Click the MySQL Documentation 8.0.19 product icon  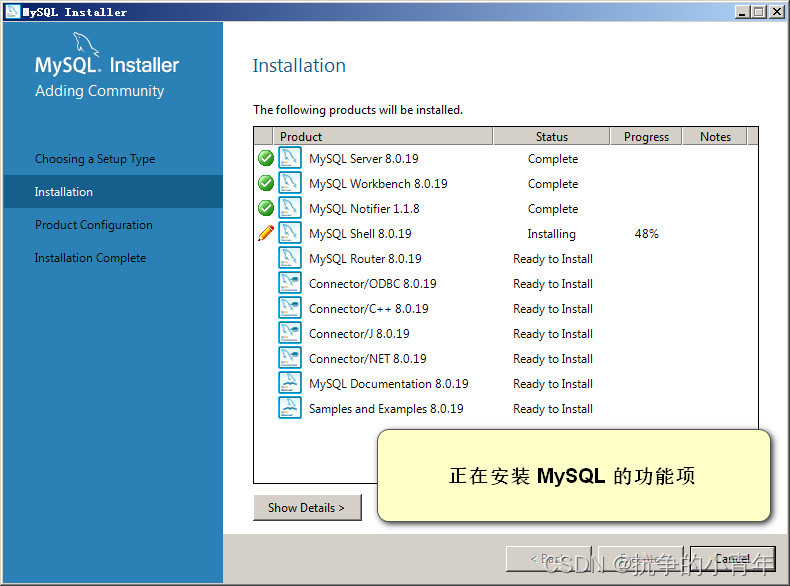[290, 383]
